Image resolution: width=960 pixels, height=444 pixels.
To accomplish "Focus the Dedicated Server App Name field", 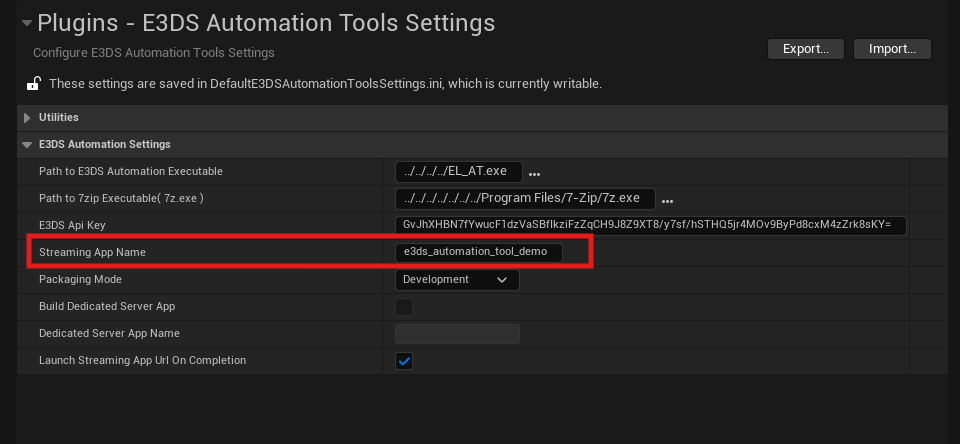I will (x=457, y=334).
